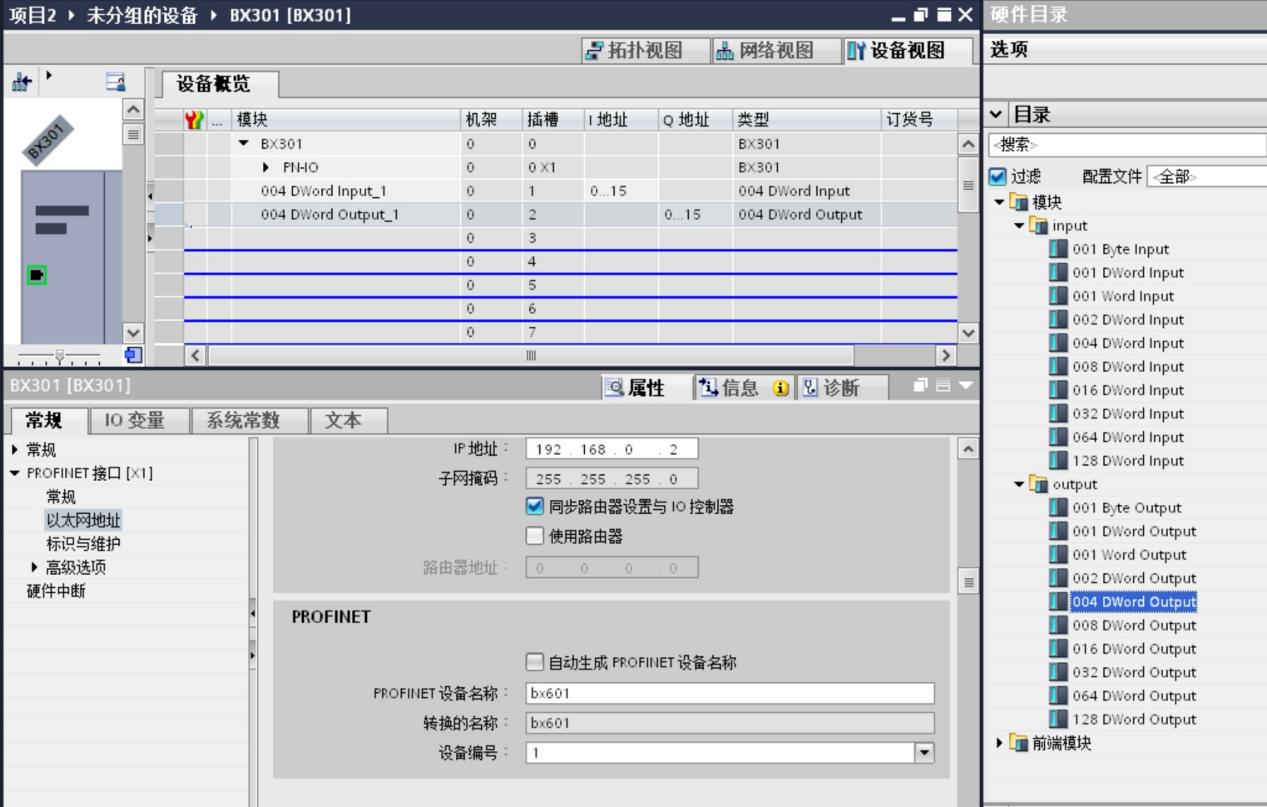The image size is (1267, 807).
Task: Collapse the input folder in catalog
Action: [x=1019, y=226]
